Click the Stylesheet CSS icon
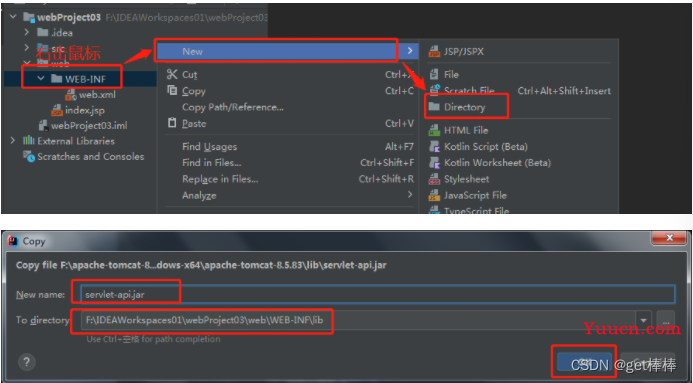Screen dimensions: 693x383 tap(434, 179)
